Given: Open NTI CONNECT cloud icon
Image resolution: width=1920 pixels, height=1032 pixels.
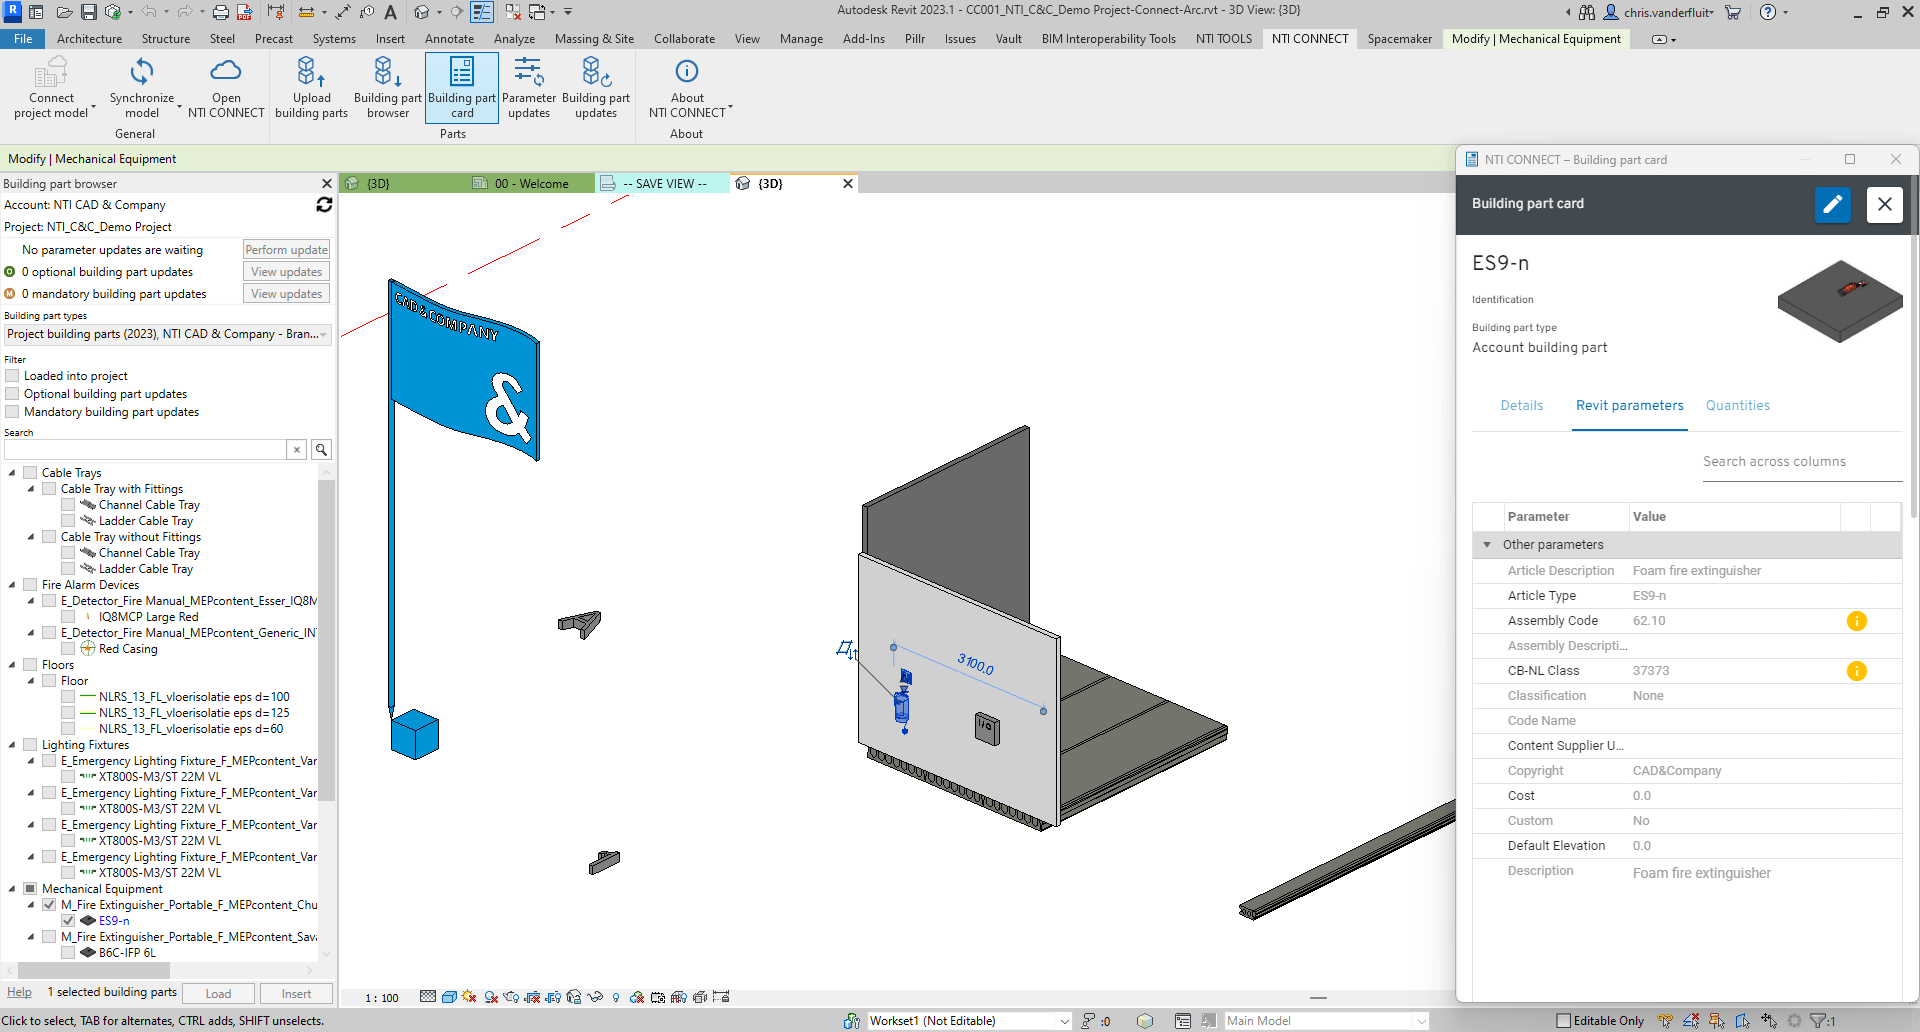Looking at the screenshot, I should coord(226,72).
